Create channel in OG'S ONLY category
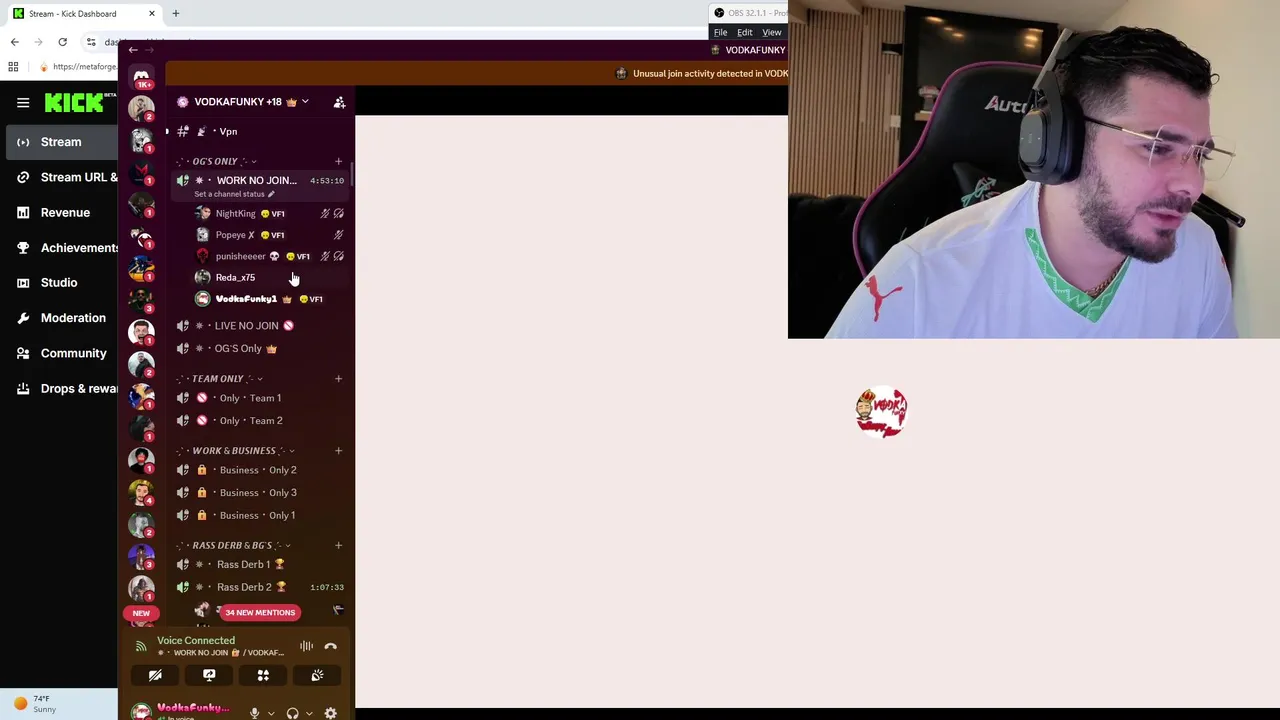Viewport: 1280px width, 720px height. click(x=338, y=161)
